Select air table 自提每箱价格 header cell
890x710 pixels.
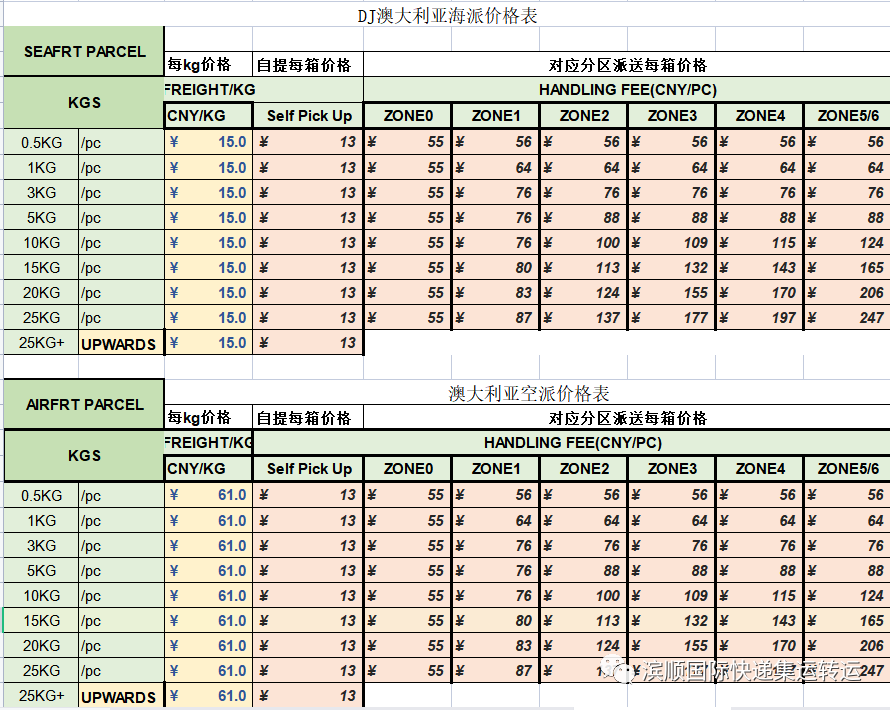point(308,418)
